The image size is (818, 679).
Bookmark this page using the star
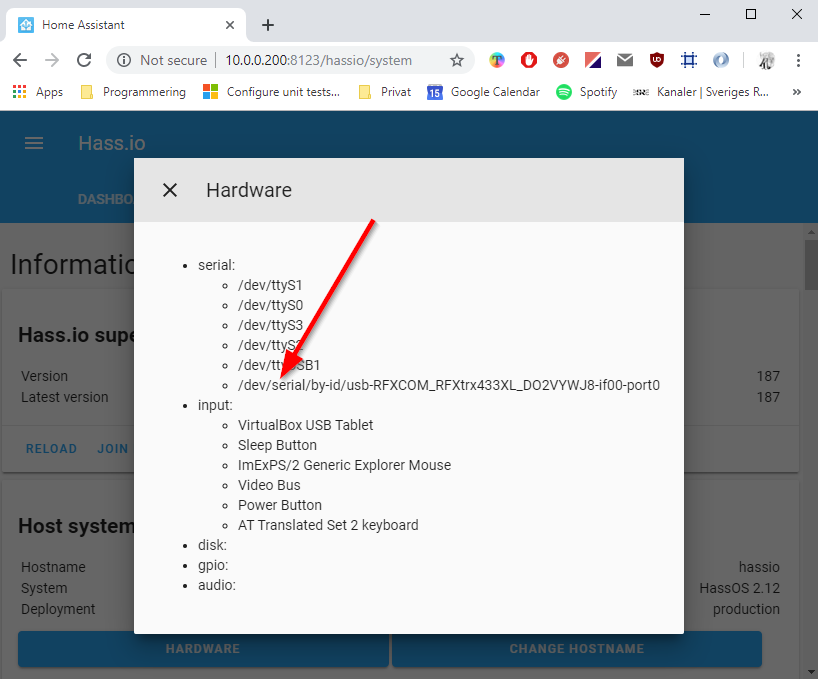click(458, 60)
